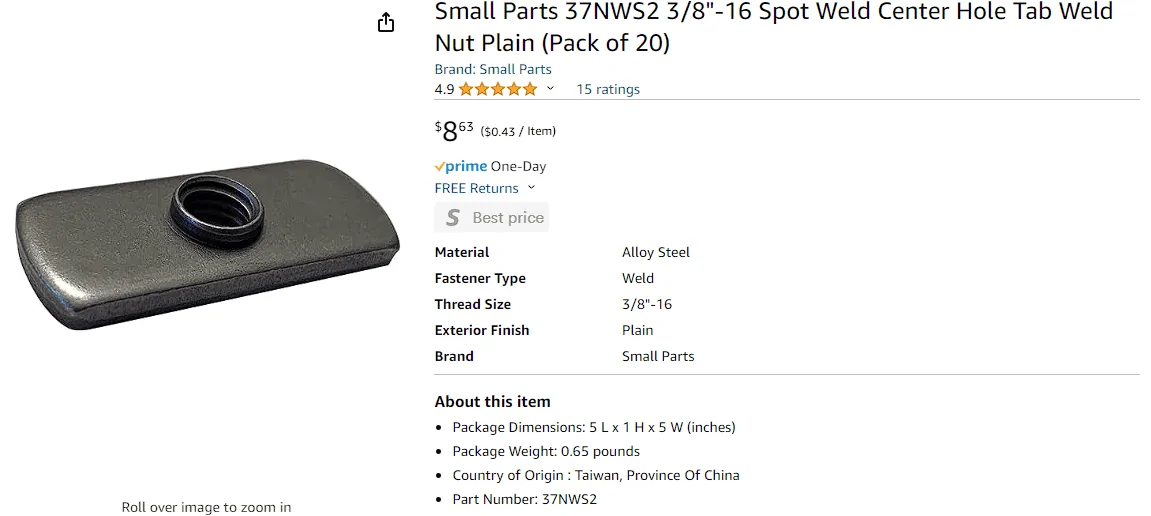
Task: Click the per-item price ($0.43 / Item)
Action: (x=518, y=131)
